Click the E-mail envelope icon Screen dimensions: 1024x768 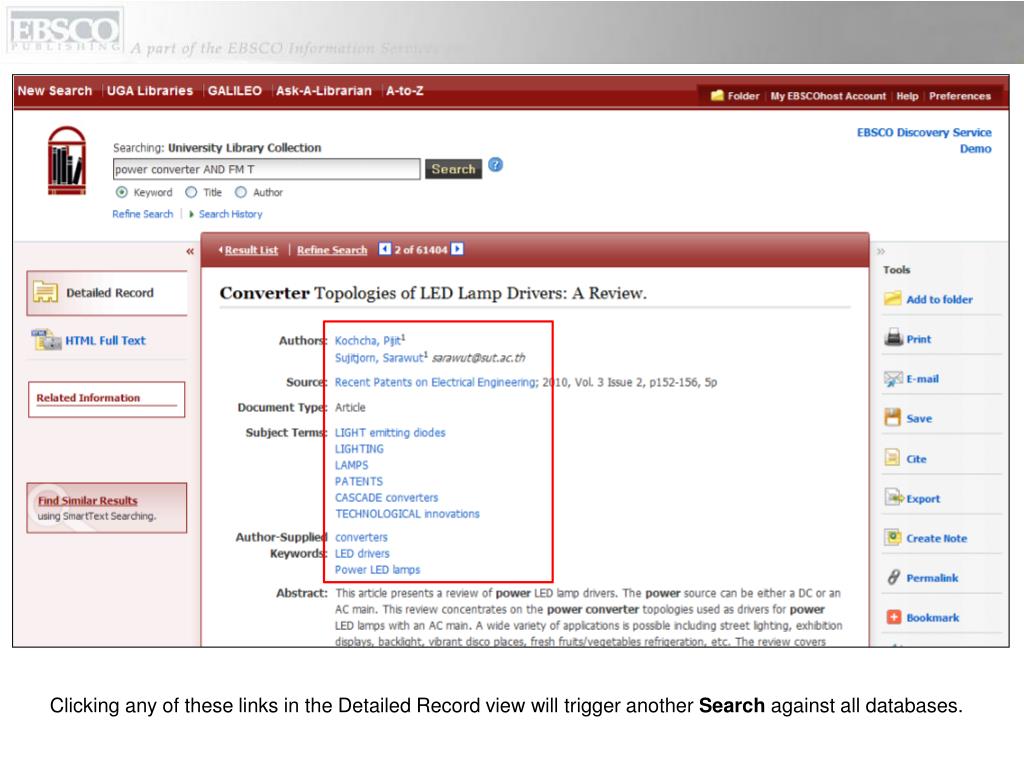pos(893,379)
